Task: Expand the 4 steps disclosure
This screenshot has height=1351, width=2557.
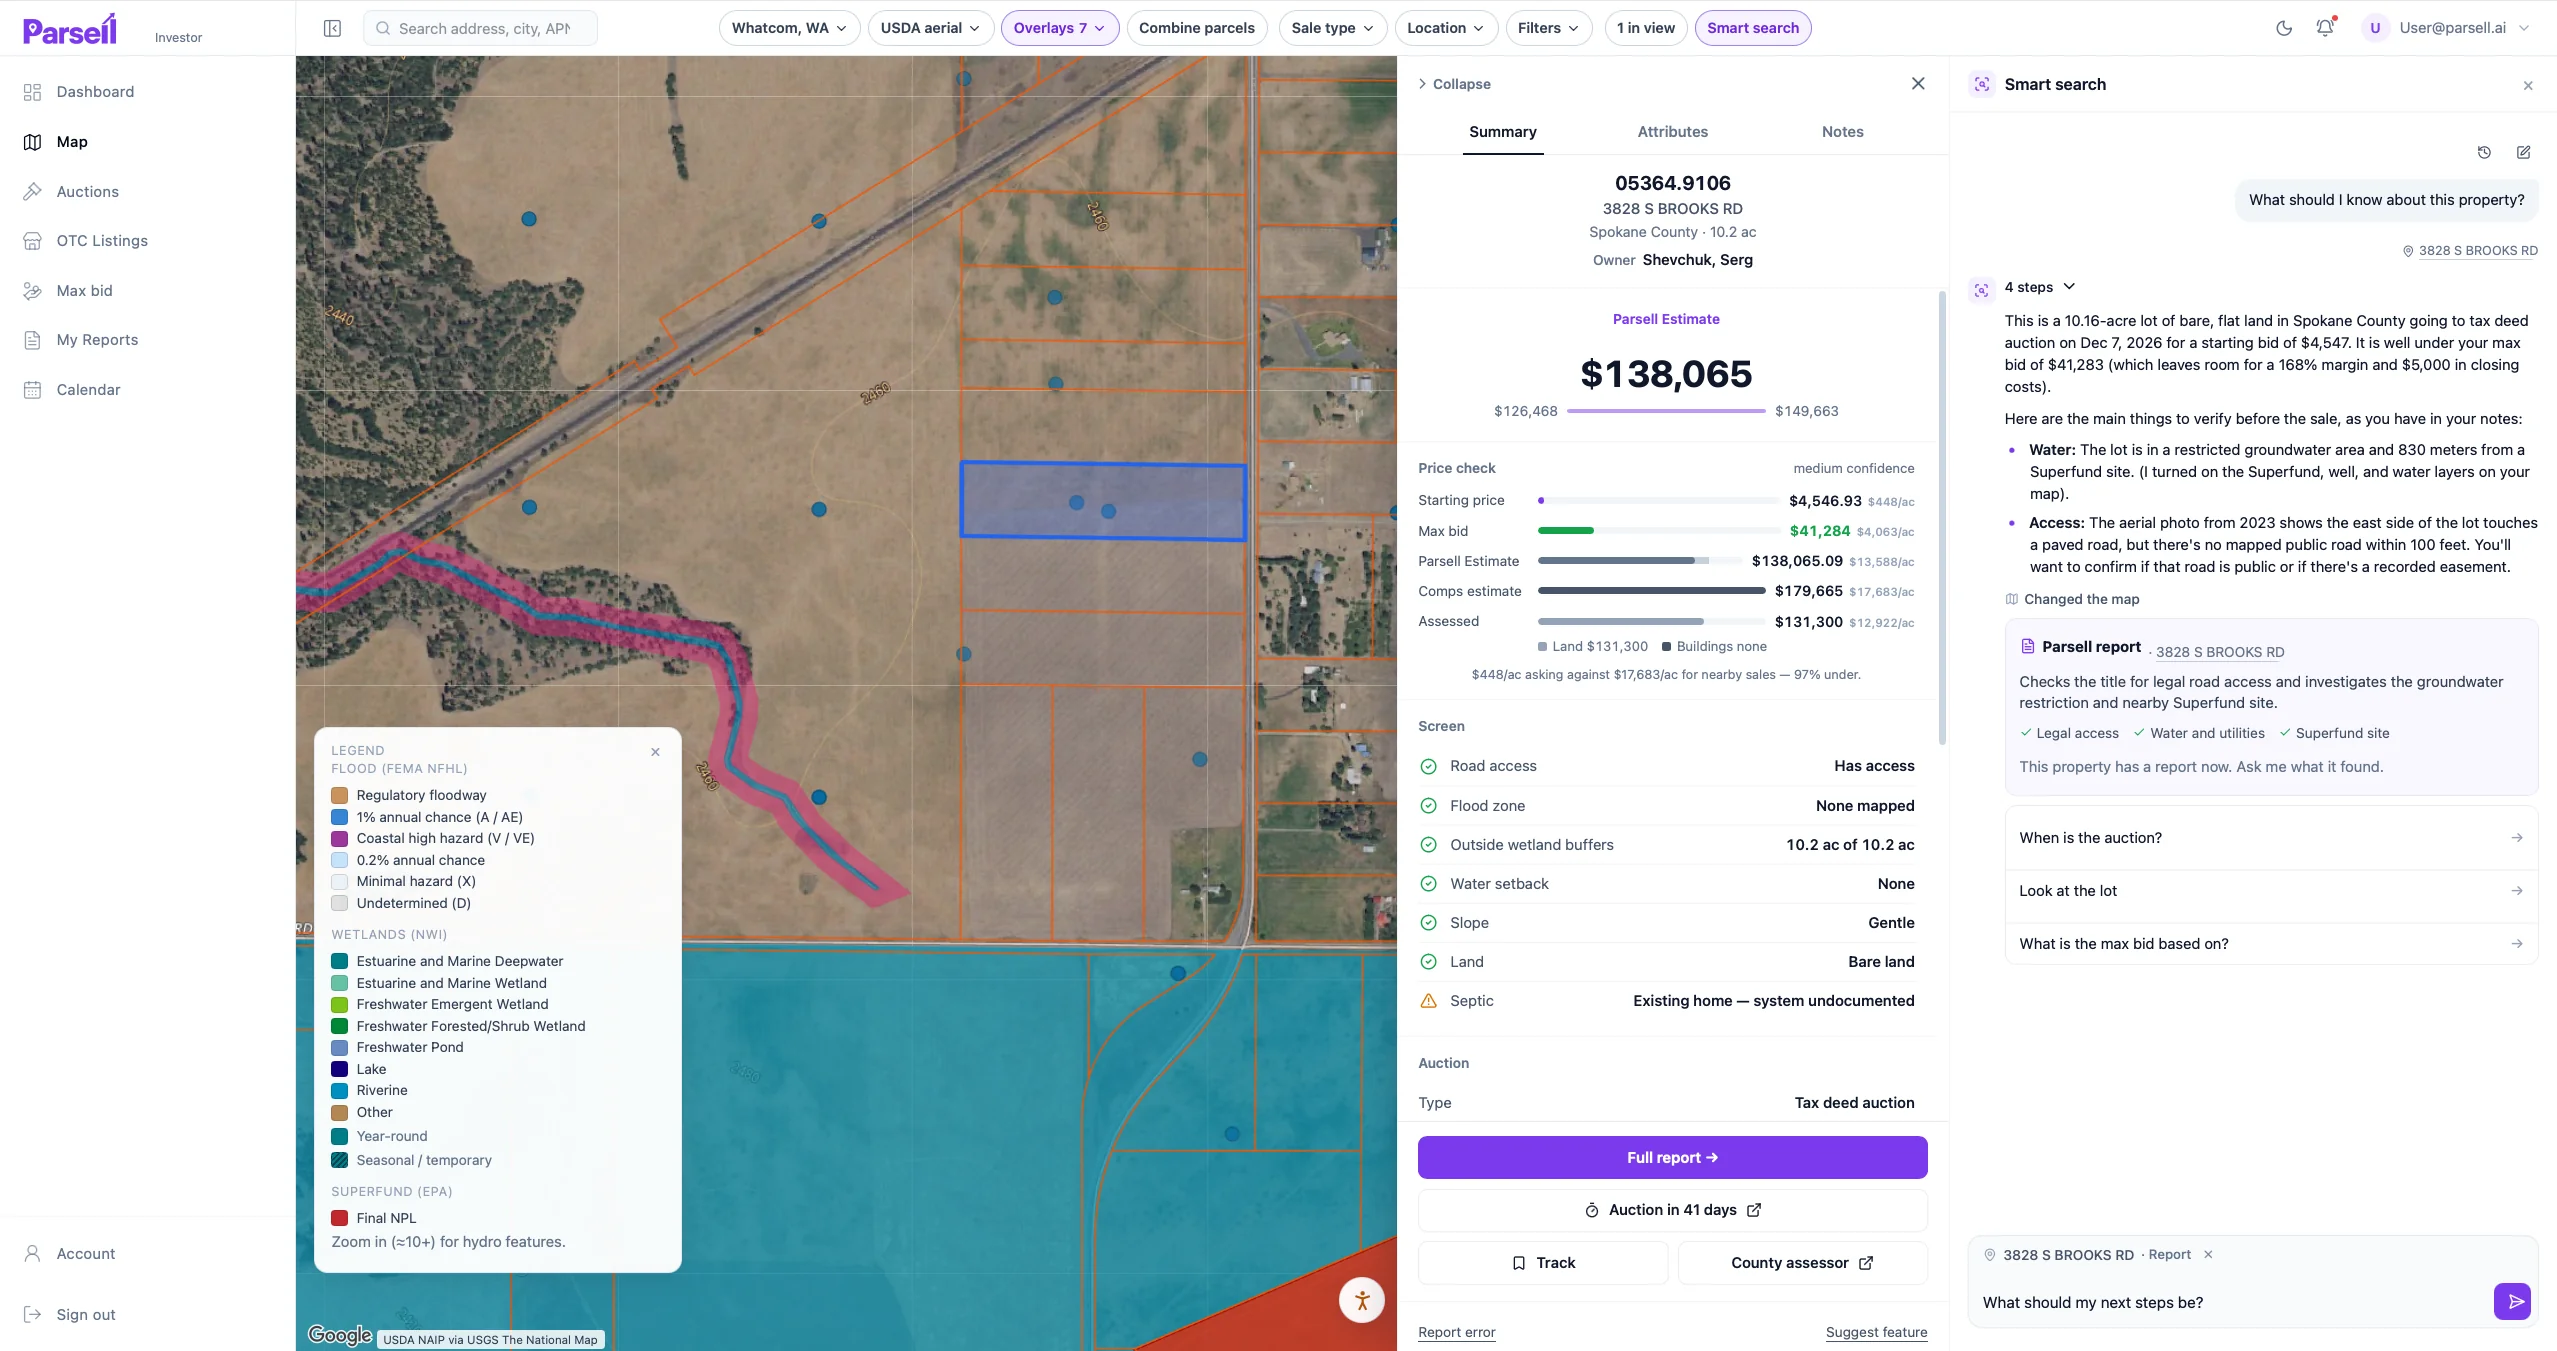Action: [2039, 287]
